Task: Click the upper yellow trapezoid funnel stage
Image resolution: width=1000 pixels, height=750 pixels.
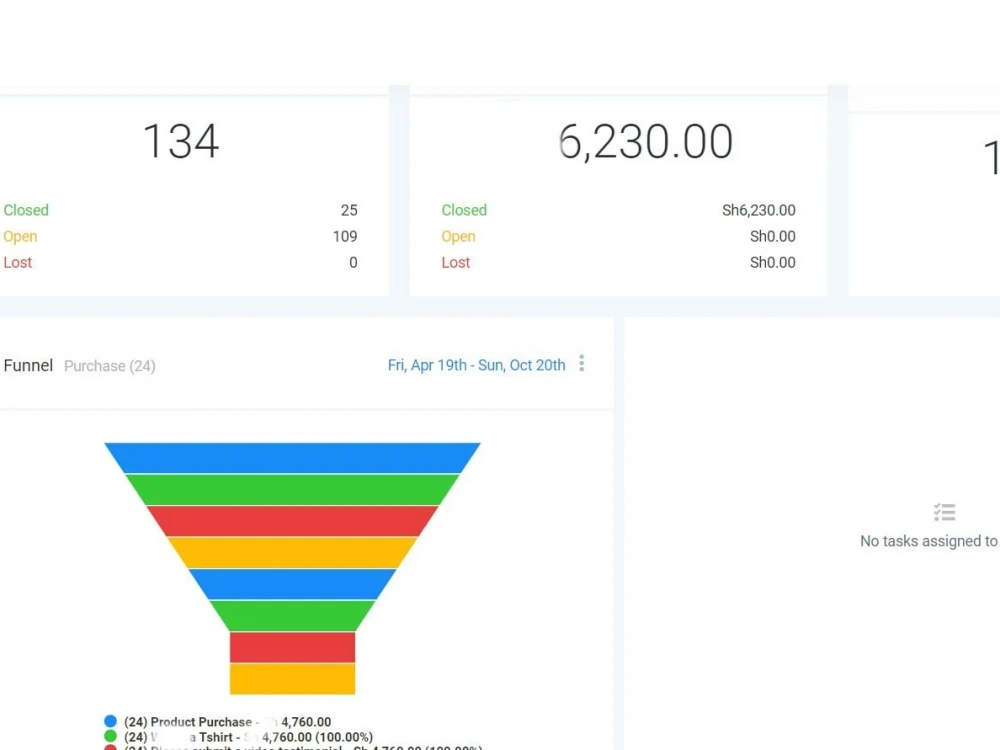Action: coord(292,553)
